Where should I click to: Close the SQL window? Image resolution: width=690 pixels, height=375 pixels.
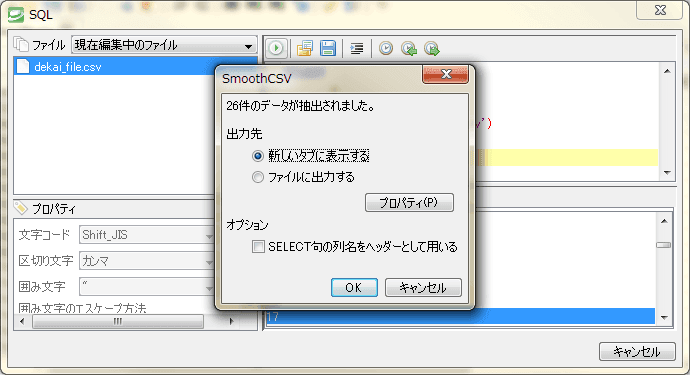click(659, 11)
